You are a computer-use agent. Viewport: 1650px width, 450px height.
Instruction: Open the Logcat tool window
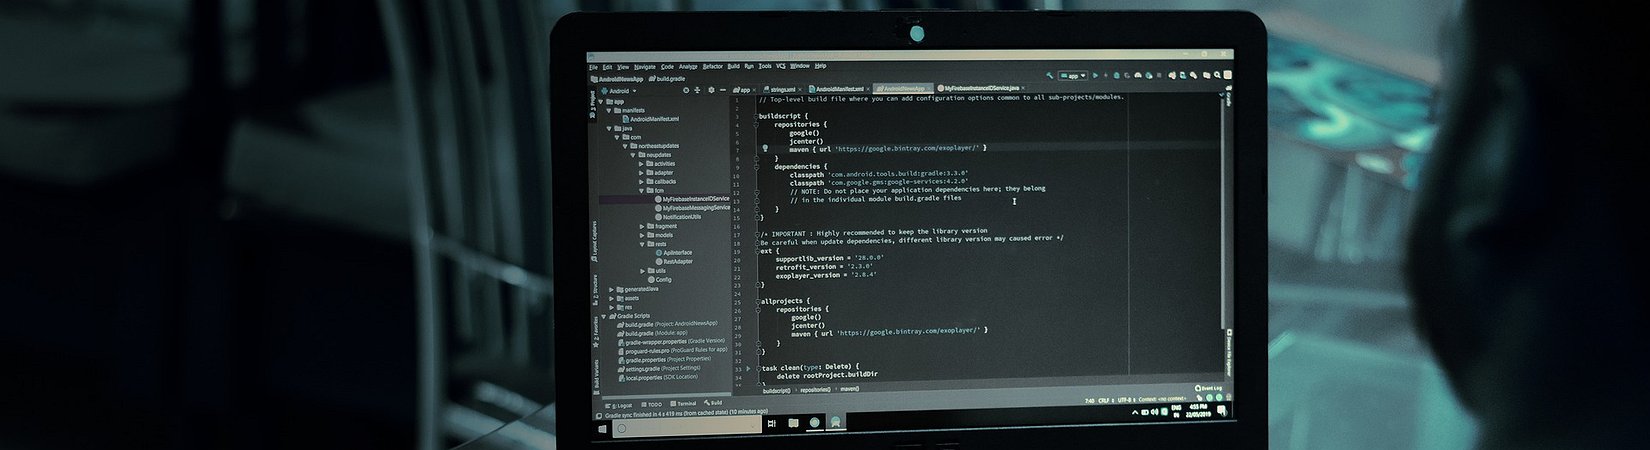coord(619,405)
